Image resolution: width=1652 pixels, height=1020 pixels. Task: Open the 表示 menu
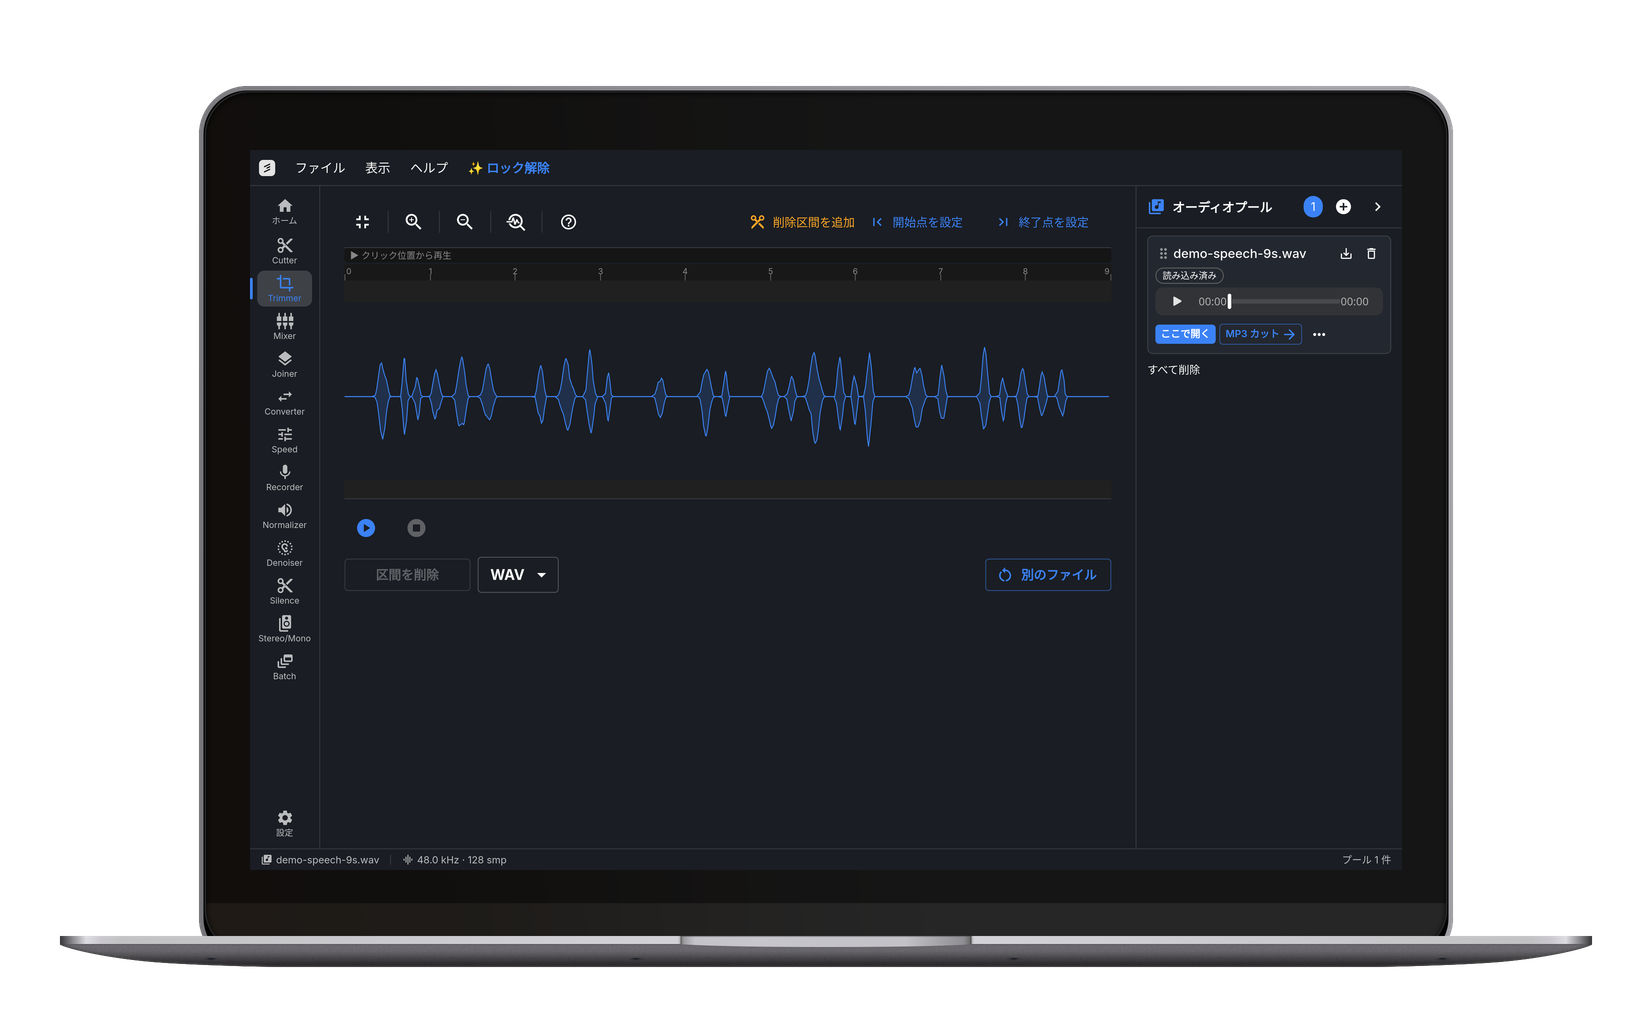click(x=377, y=168)
